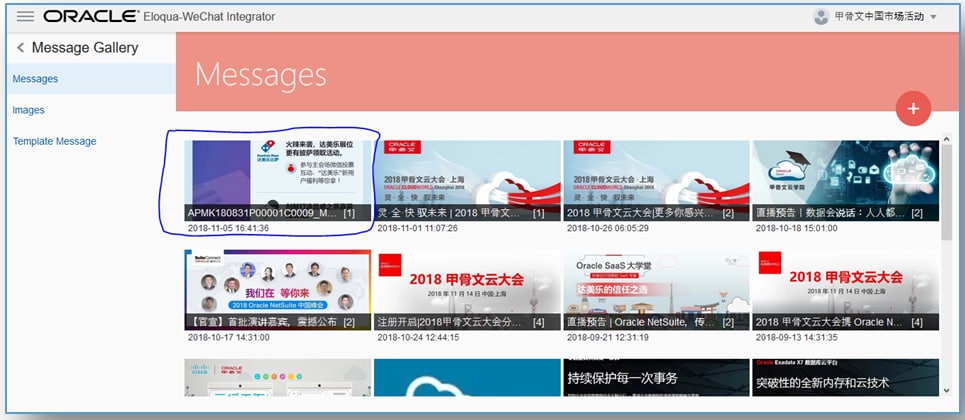Screen dimensions: 965x420
Task: Open the 直播预告 数据会说话 message
Action: [x=845, y=180]
